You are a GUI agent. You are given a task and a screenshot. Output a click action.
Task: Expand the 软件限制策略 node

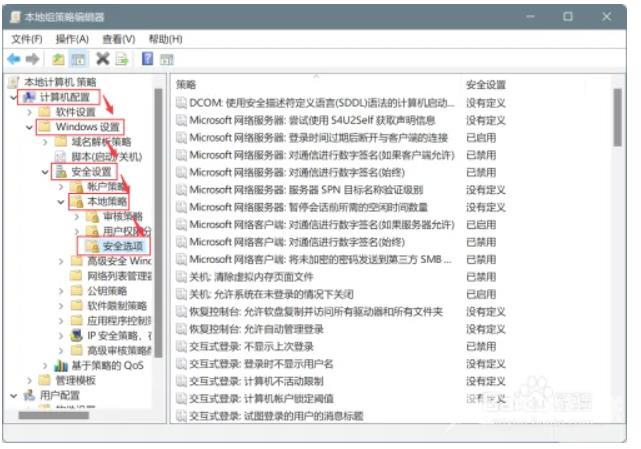(61, 305)
